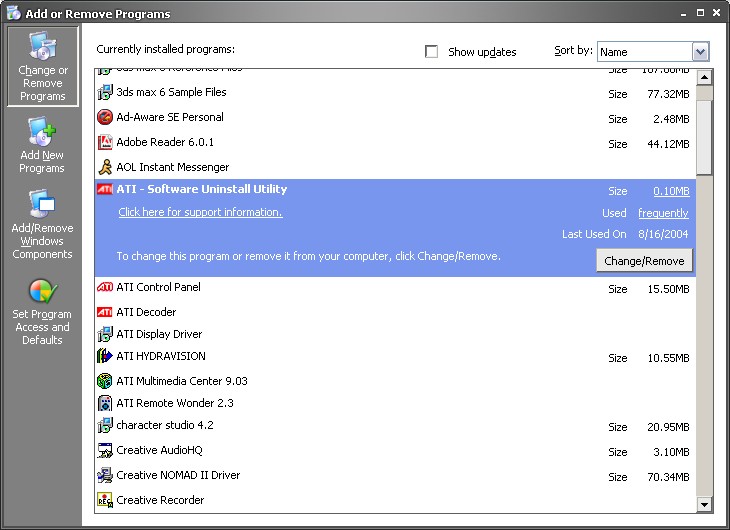Select the Adobe Reader 6.0.1 entry
Image resolution: width=730 pixels, height=530 pixels.
pyautogui.click(x=395, y=143)
